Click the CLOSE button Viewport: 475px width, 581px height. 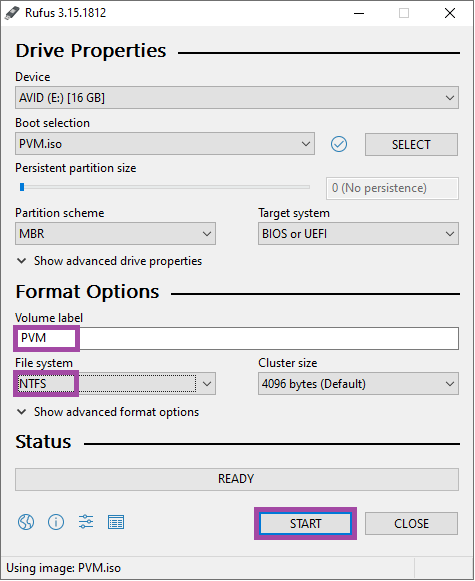coord(411,524)
